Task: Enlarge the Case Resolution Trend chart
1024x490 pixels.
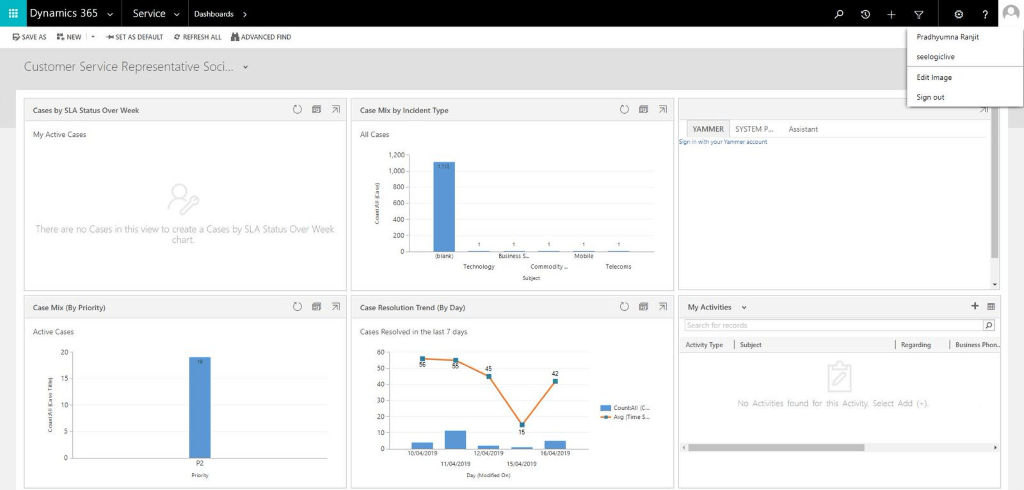Action: [662, 306]
